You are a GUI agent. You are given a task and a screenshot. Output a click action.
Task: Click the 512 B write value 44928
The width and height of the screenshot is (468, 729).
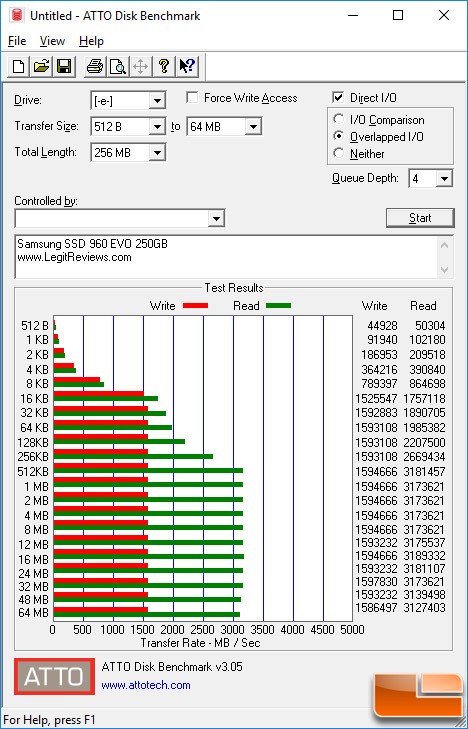click(382, 326)
